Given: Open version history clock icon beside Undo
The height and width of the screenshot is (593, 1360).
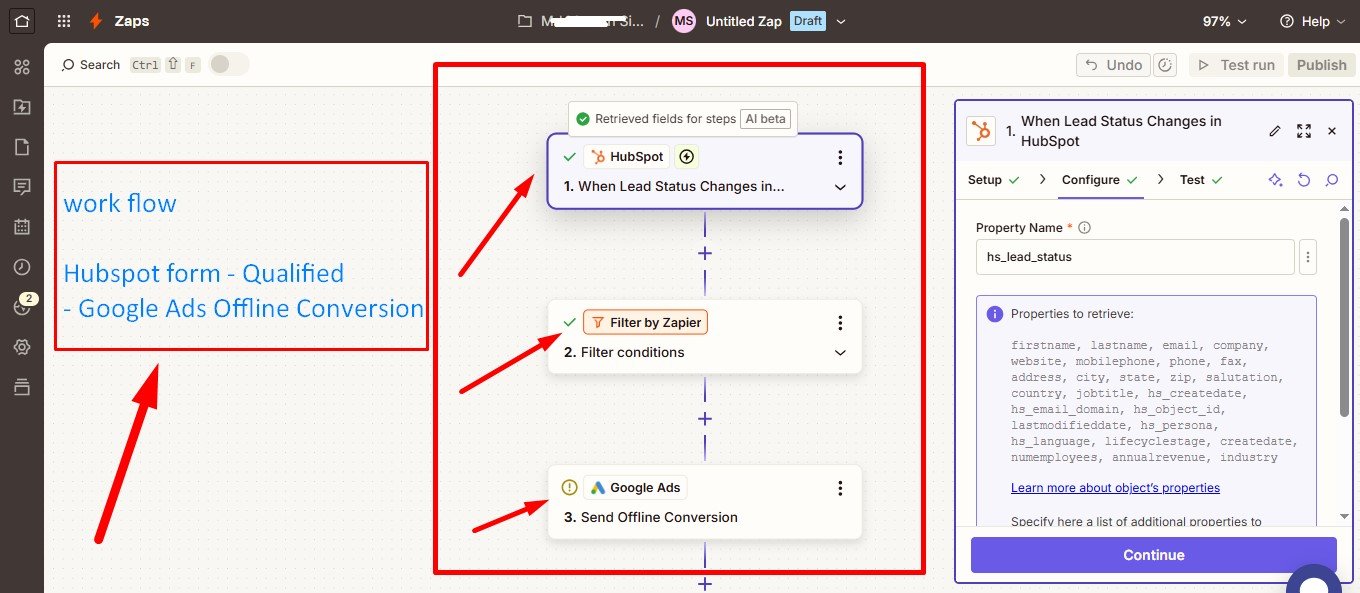Looking at the screenshot, I should [x=1165, y=65].
